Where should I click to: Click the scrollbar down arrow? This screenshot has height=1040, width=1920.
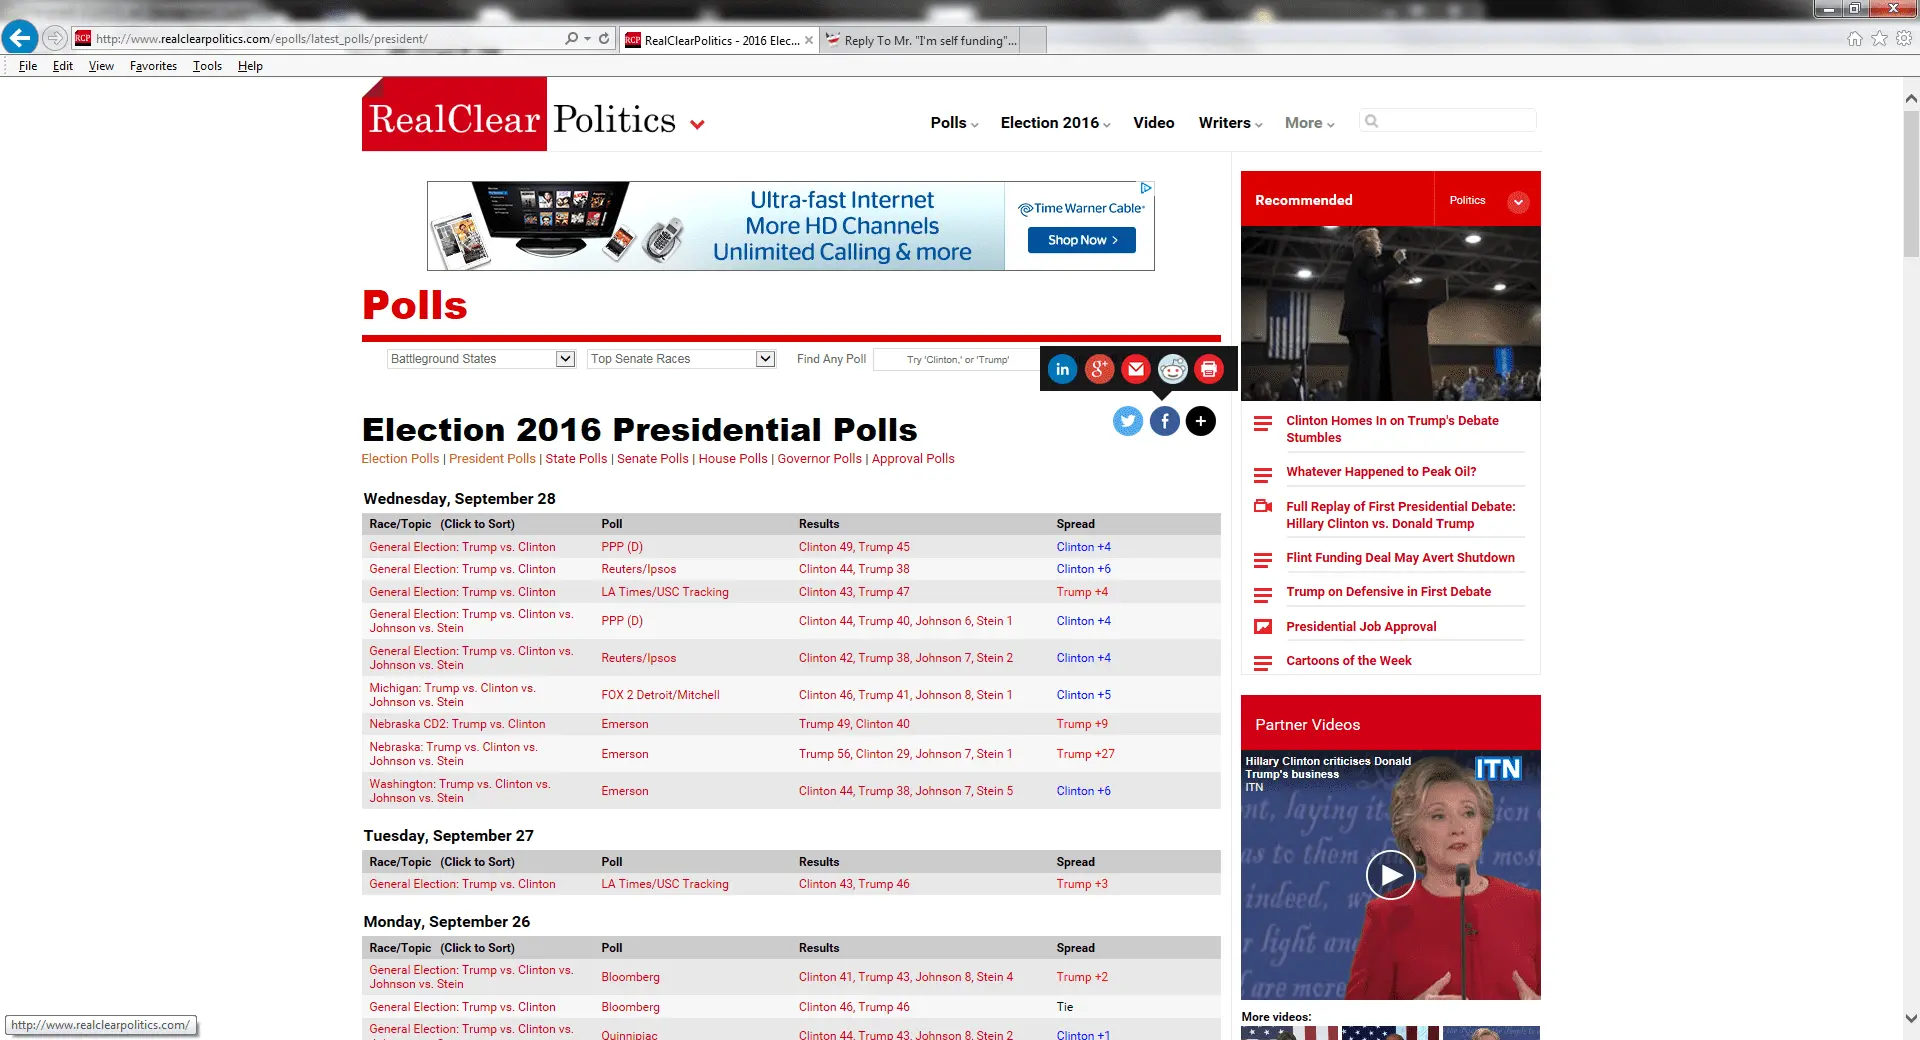coord(1911,1019)
